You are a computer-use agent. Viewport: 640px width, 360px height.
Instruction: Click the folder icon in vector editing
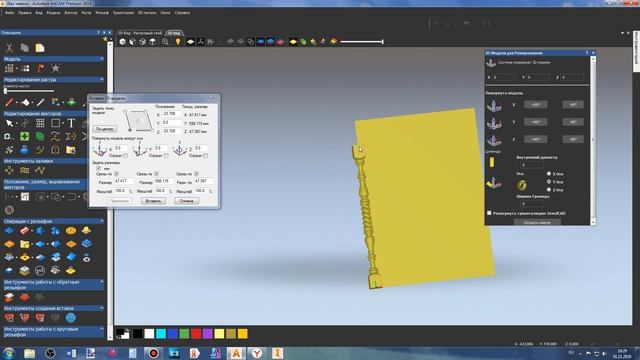pos(71,150)
